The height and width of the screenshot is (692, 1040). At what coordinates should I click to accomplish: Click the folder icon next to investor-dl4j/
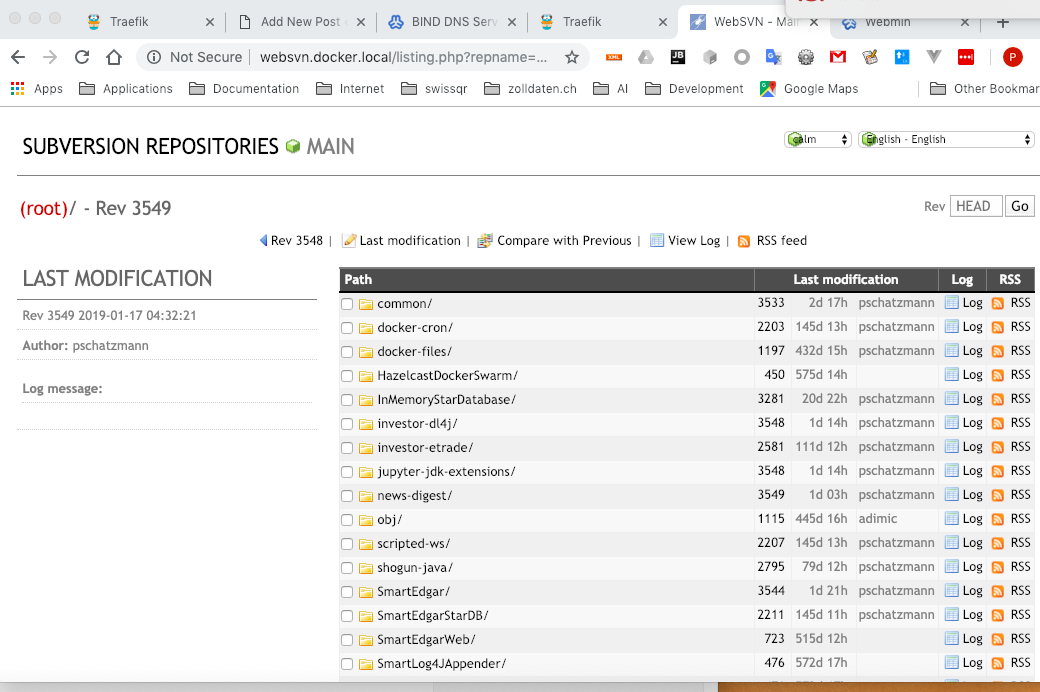pos(366,423)
